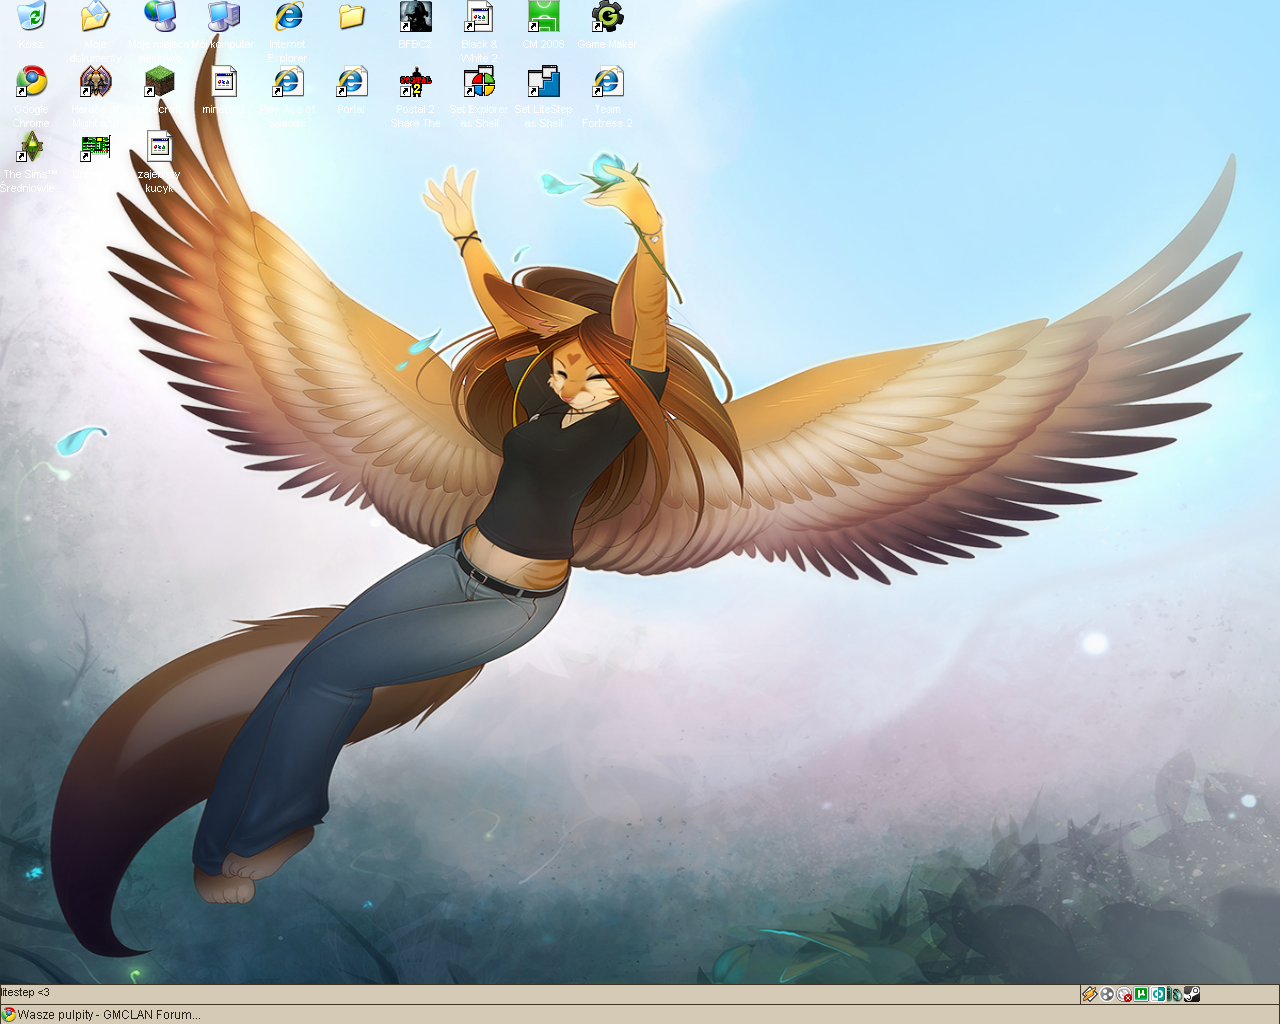Select the Set LiteStep as Shell shortcut

543,83
